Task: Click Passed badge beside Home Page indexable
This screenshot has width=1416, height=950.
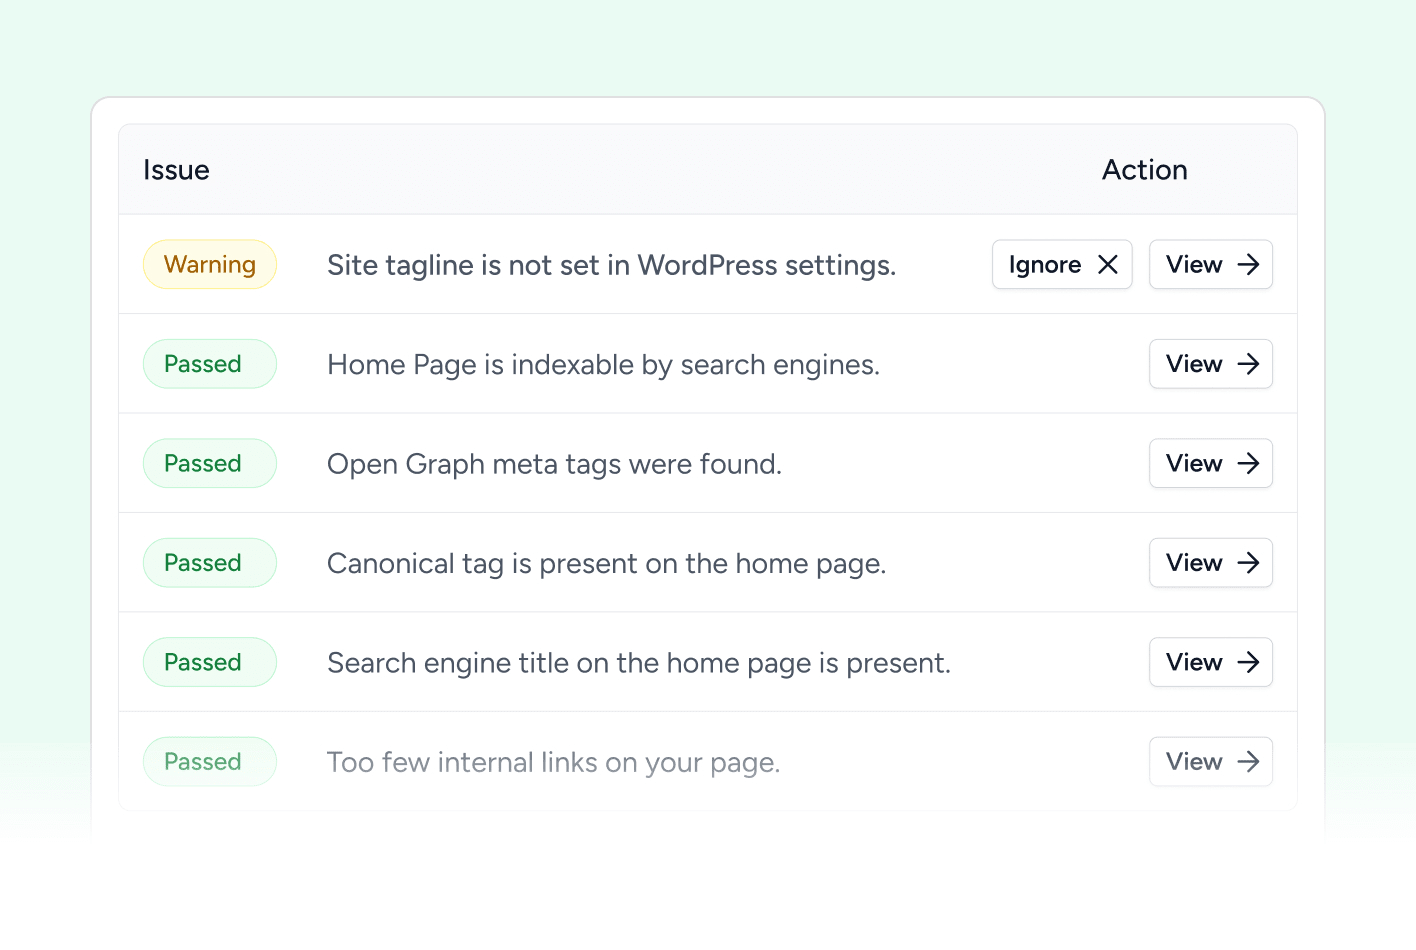Action: coord(210,364)
